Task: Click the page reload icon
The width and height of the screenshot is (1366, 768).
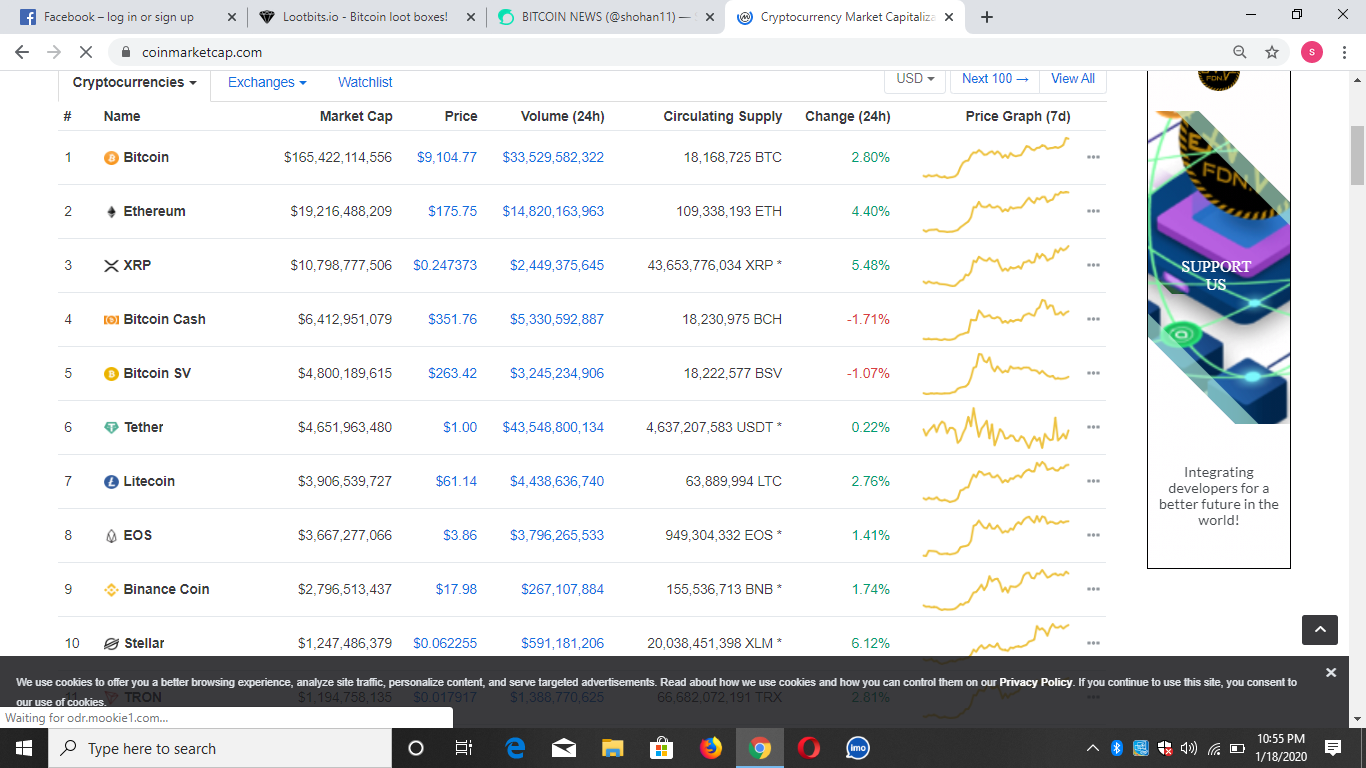Action: [86, 50]
